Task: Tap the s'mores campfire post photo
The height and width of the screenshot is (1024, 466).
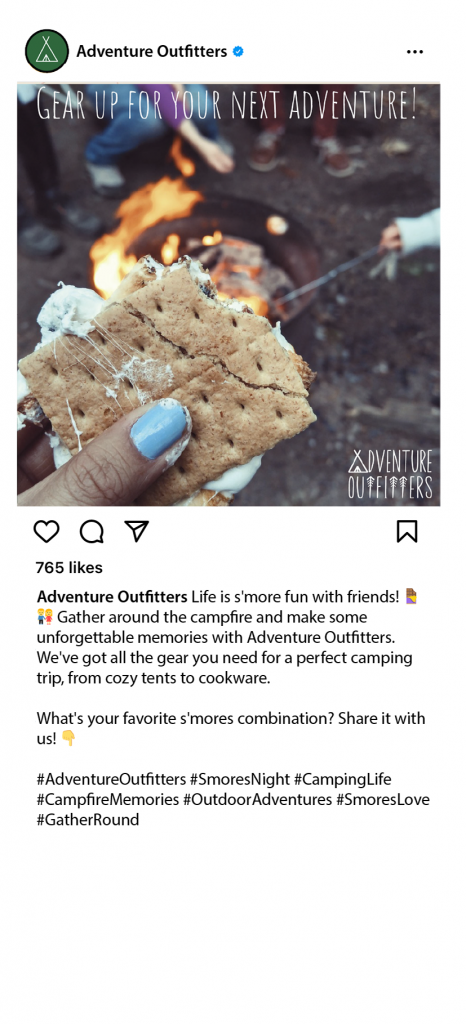Action: coord(228,294)
